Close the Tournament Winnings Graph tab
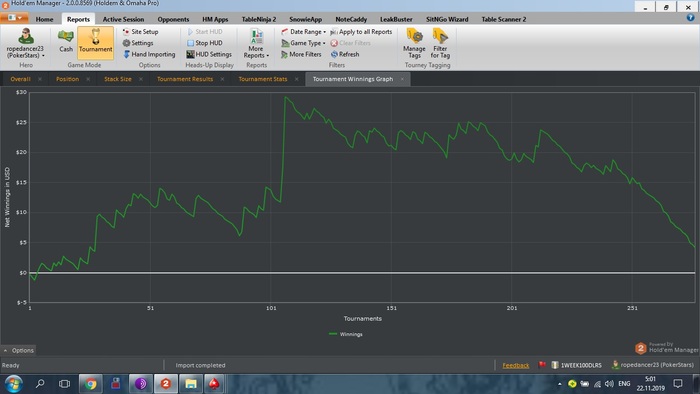The height and width of the screenshot is (394, 700). click(x=402, y=79)
